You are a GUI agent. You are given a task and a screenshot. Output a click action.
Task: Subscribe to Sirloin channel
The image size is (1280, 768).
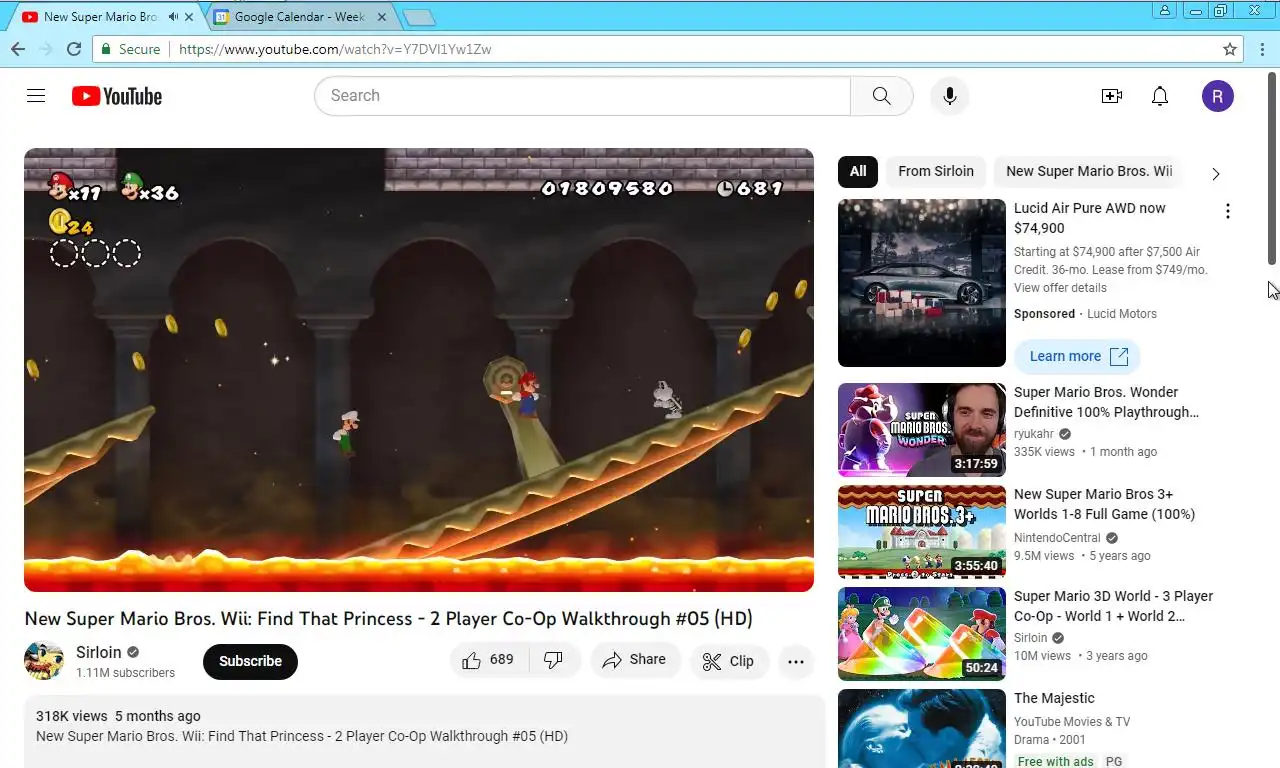250,661
